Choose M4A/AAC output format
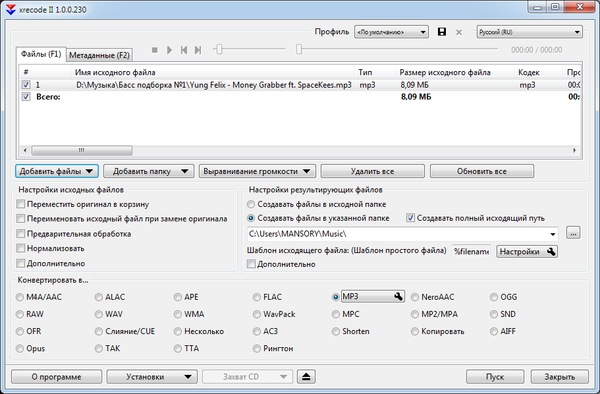 point(20,297)
